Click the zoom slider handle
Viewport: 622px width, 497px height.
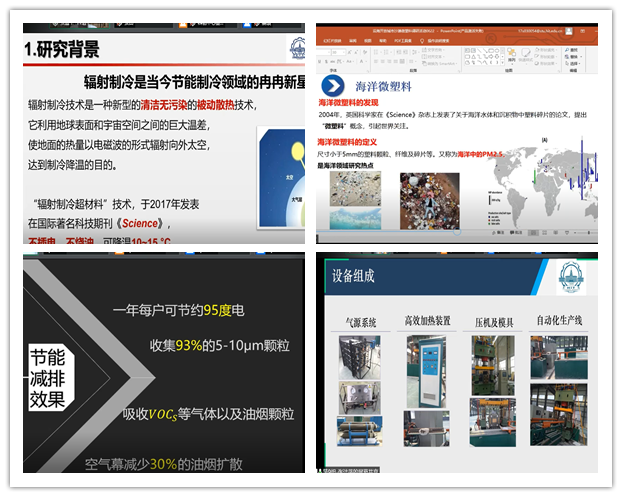click(x=589, y=233)
